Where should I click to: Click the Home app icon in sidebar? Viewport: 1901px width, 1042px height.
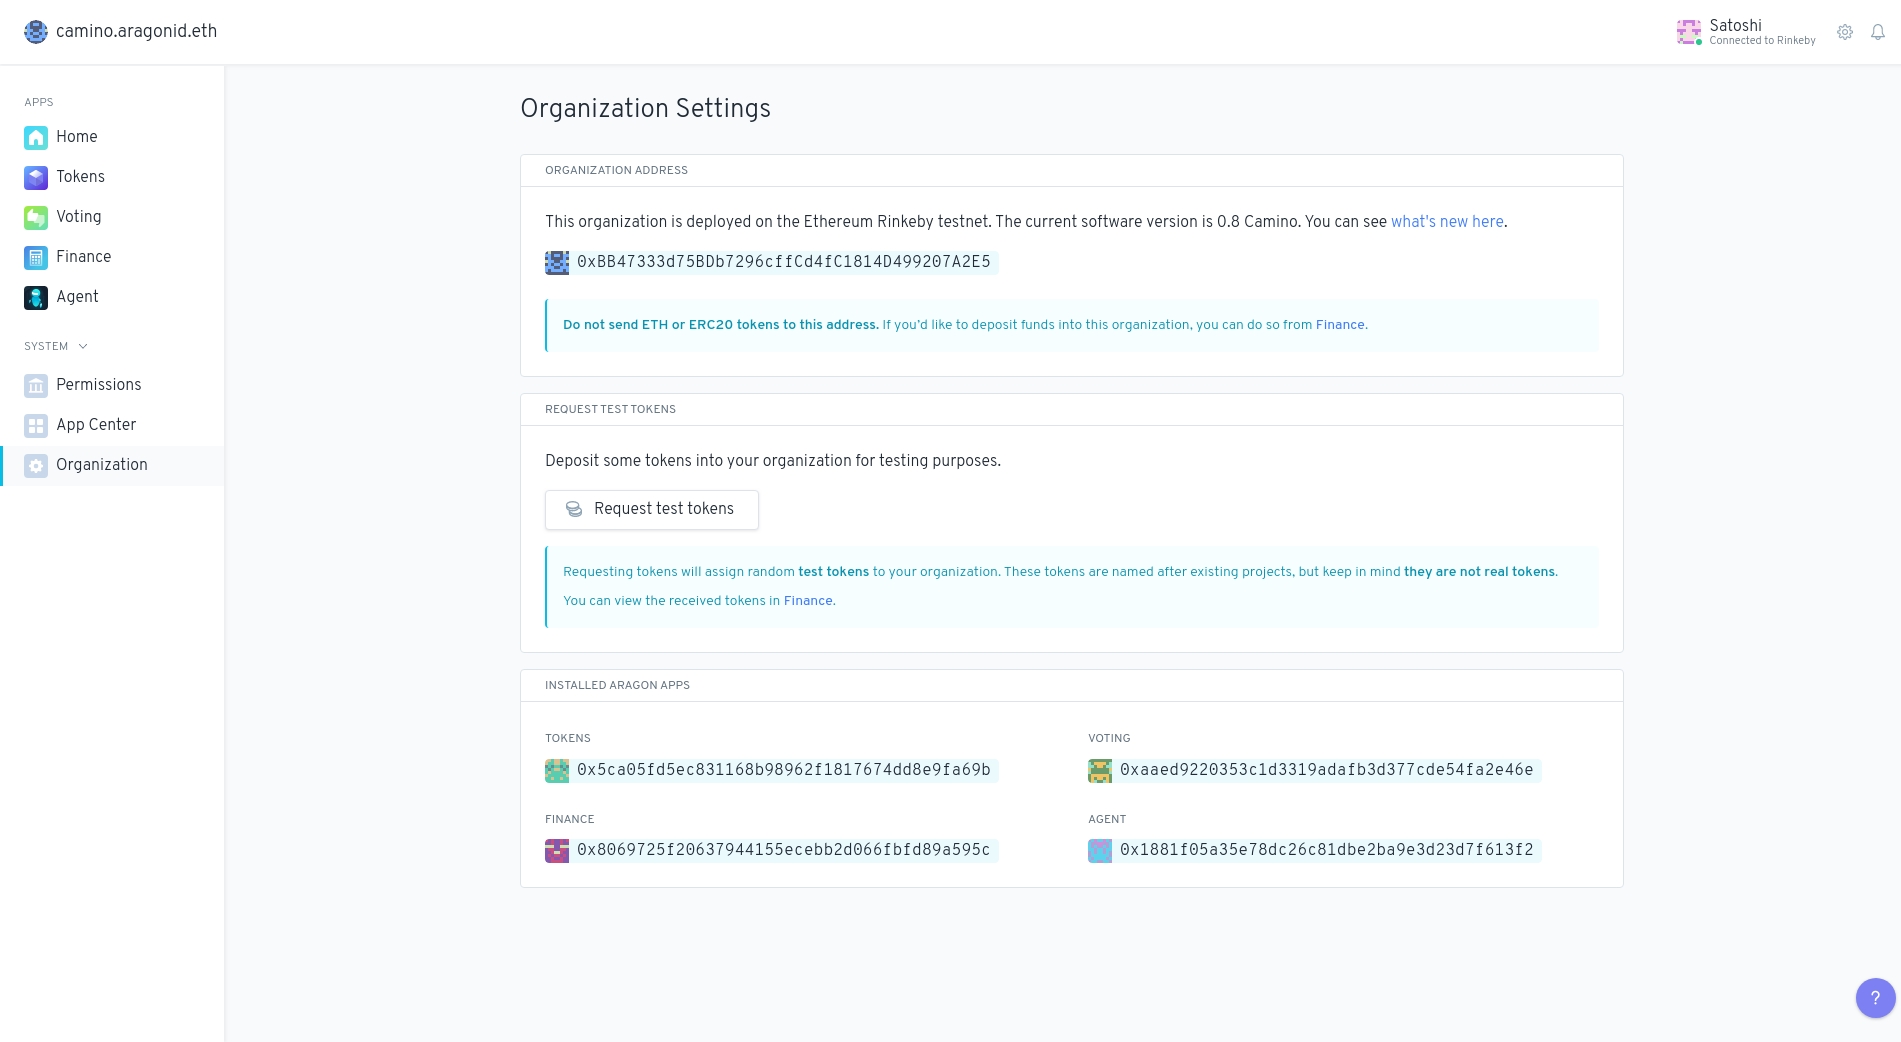pos(36,137)
